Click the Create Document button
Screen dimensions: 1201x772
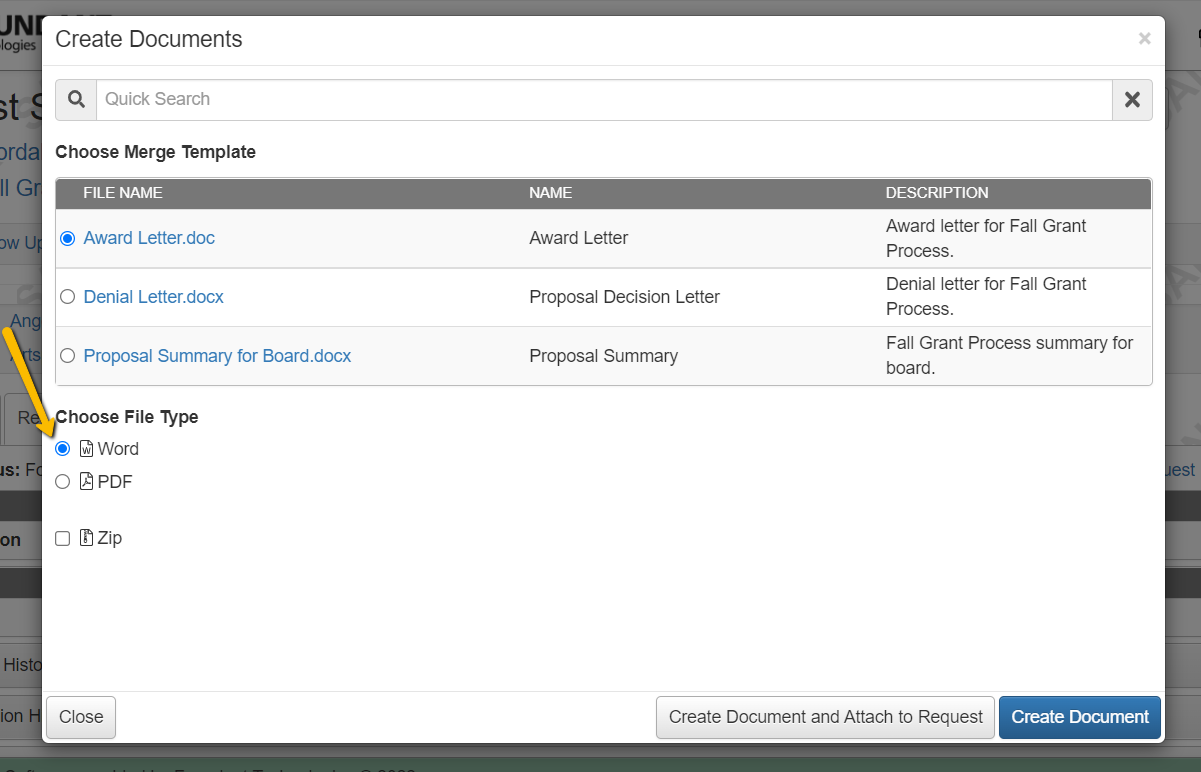pyautogui.click(x=1079, y=717)
